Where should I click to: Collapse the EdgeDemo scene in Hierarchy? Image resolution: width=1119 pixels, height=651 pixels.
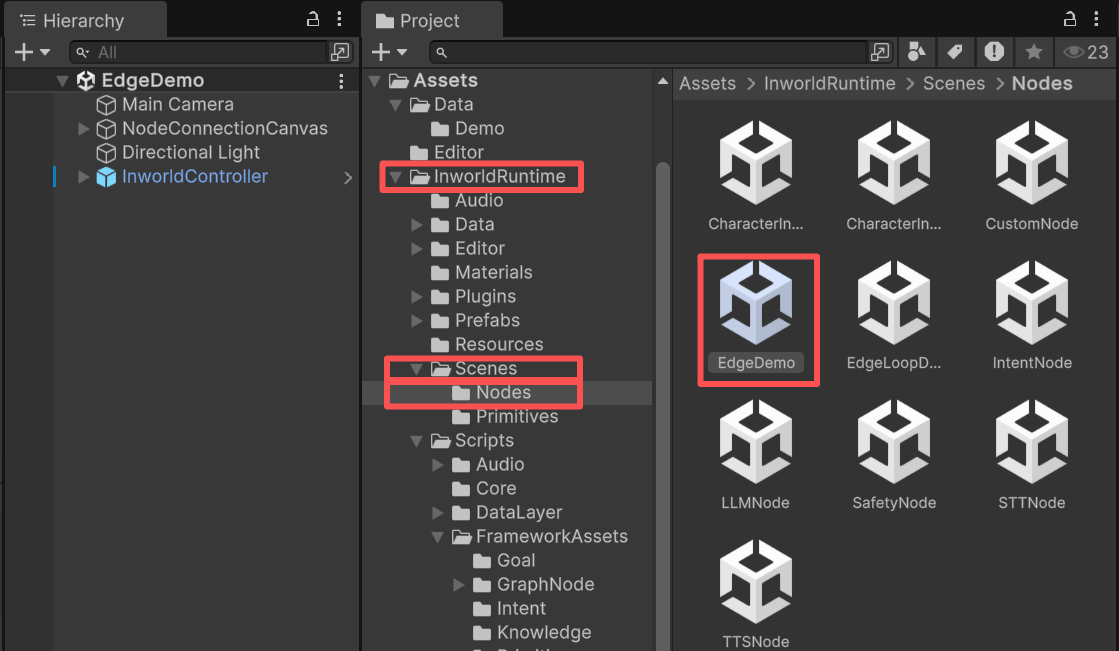tap(62, 81)
